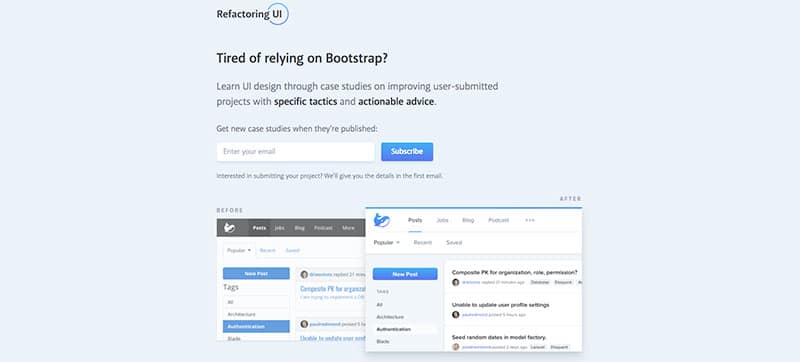Open 'Unable to update user profile settings' post
800x362 pixels.
[x=501, y=305]
